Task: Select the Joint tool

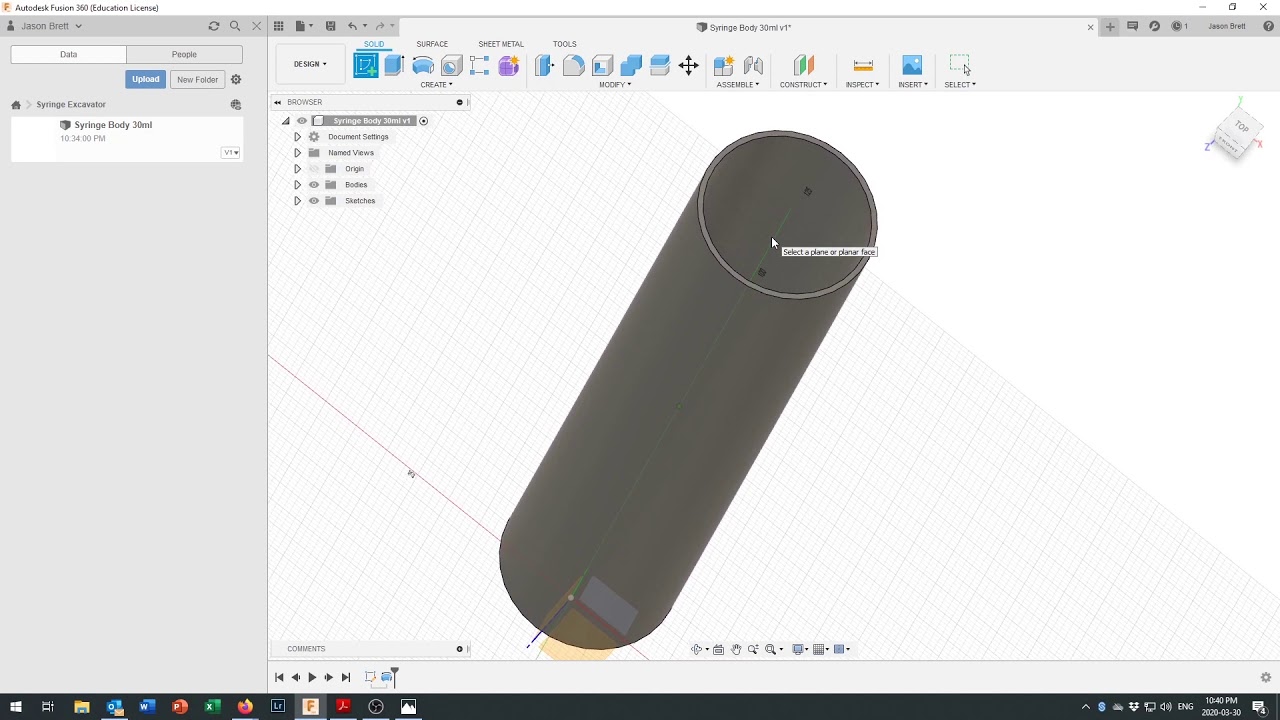Action: pyautogui.click(x=753, y=66)
